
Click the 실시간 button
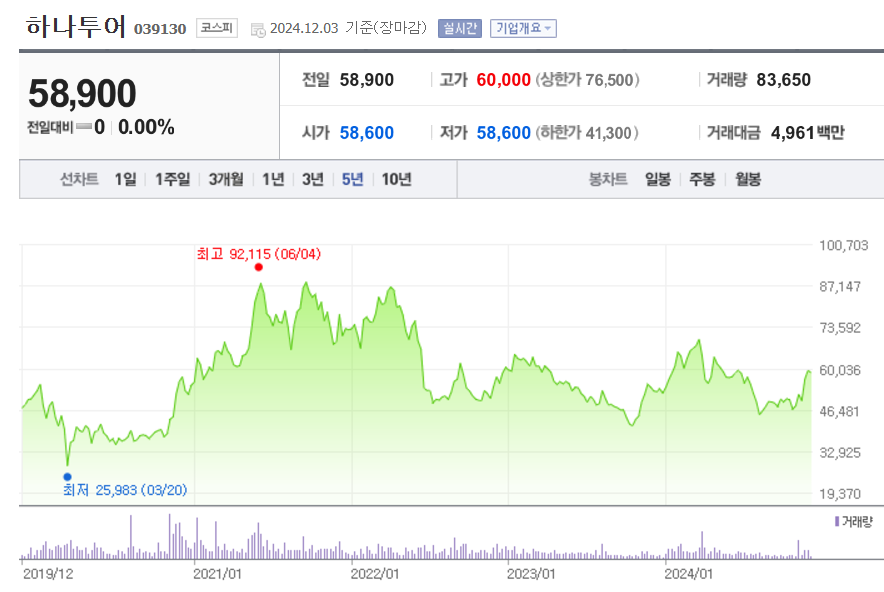pos(460,28)
